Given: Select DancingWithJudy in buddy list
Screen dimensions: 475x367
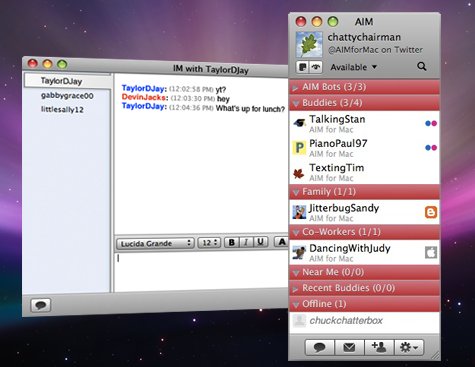Looking at the screenshot, I should pyautogui.click(x=364, y=252).
